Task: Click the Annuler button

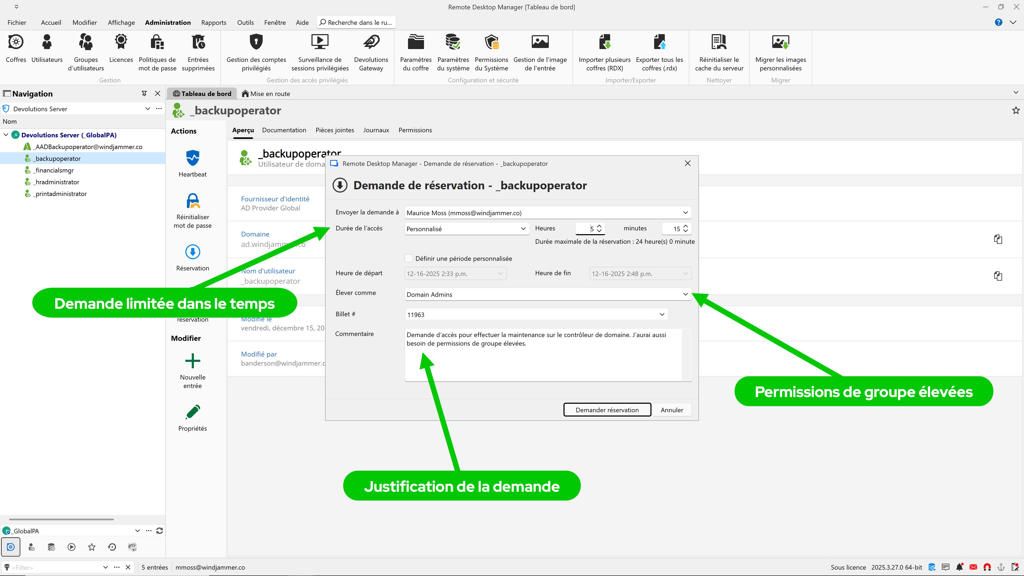Action: point(672,410)
